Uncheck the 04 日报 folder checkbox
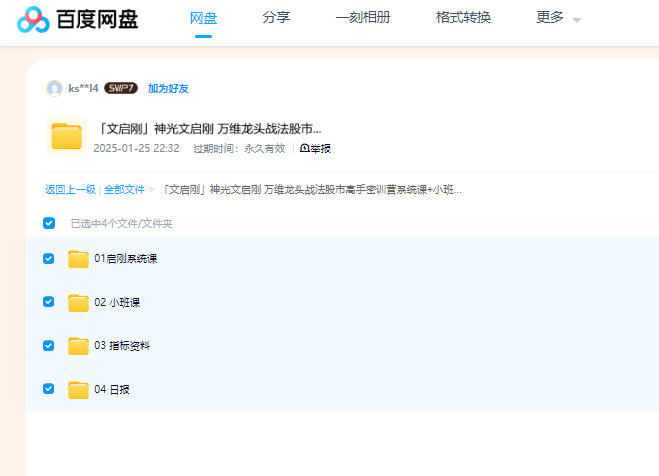 (49, 389)
